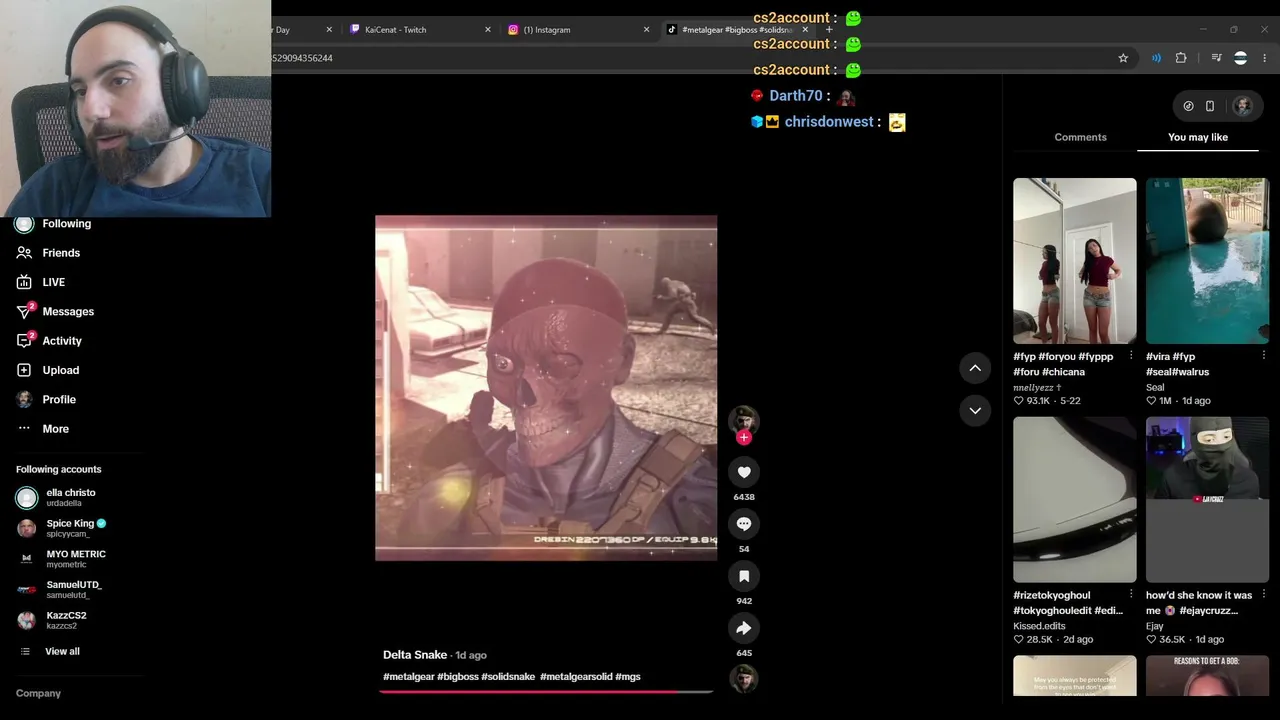
Task: Open options for the #vira #fyp video
Action: pyautogui.click(x=1264, y=356)
